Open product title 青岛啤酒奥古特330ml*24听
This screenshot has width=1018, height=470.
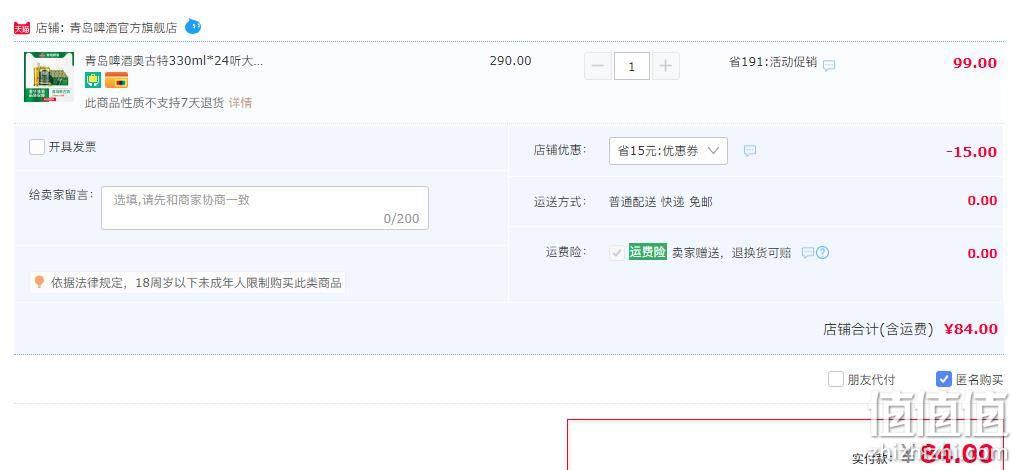click(x=174, y=61)
